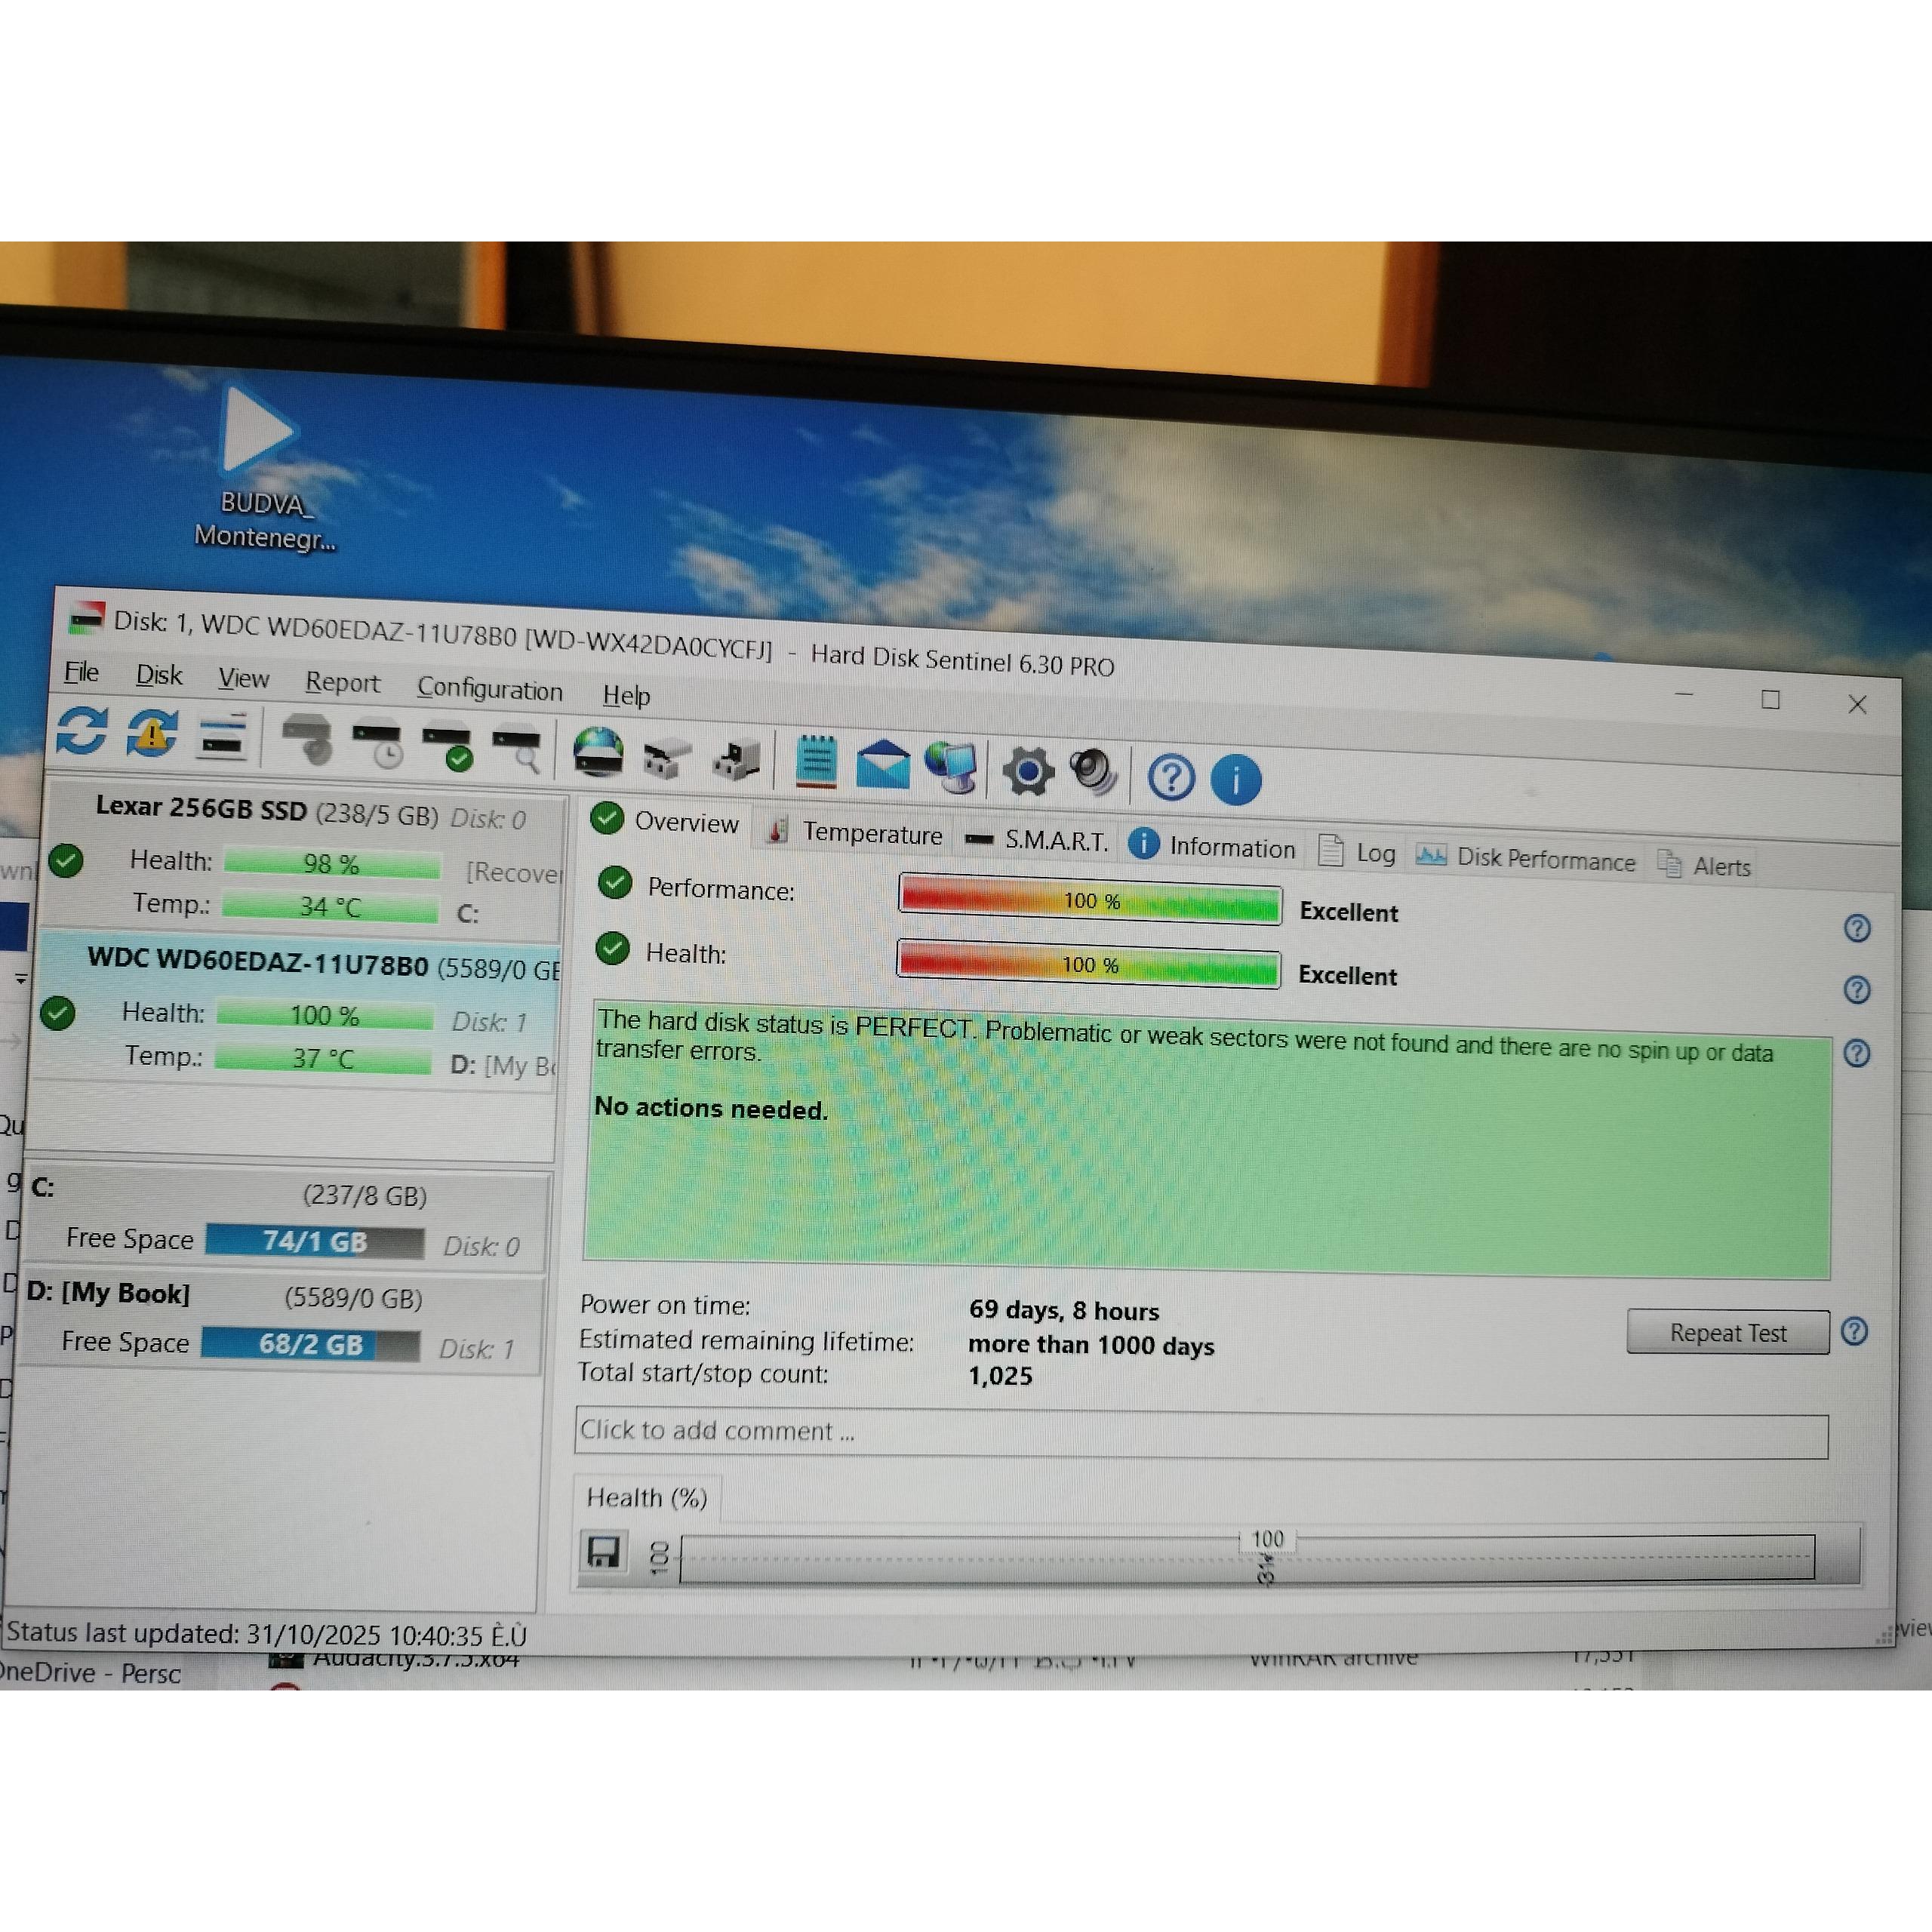Click the blue Refresh arrows toolbar icon
This screenshot has width=1932, height=1932.
click(81, 730)
